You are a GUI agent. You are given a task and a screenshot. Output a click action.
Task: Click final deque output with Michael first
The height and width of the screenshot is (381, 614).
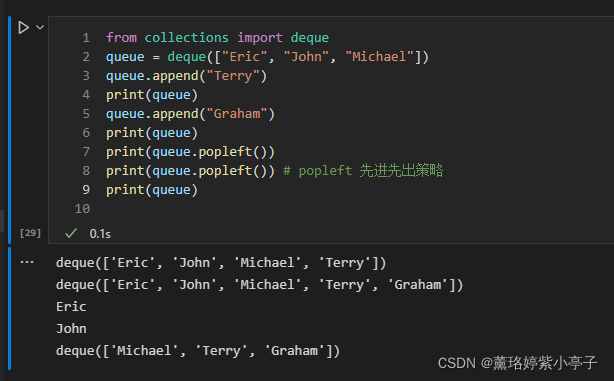tap(198, 350)
